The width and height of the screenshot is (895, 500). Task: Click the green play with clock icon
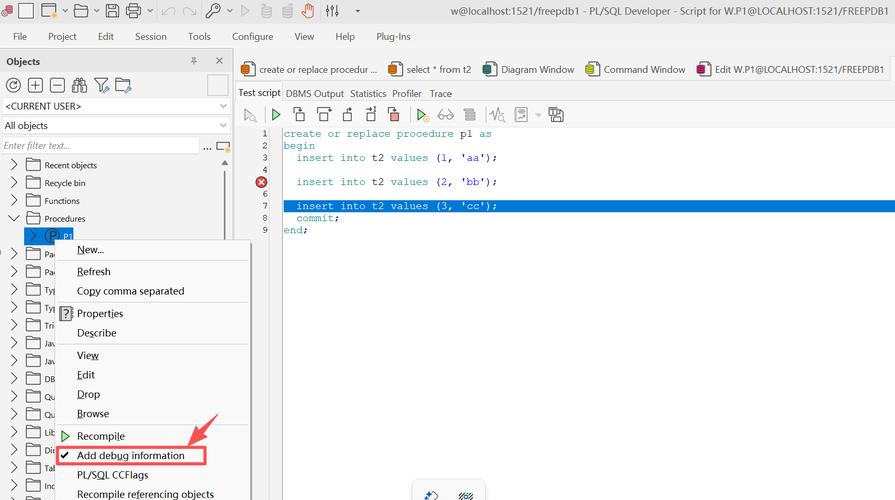[x=422, y=115]
